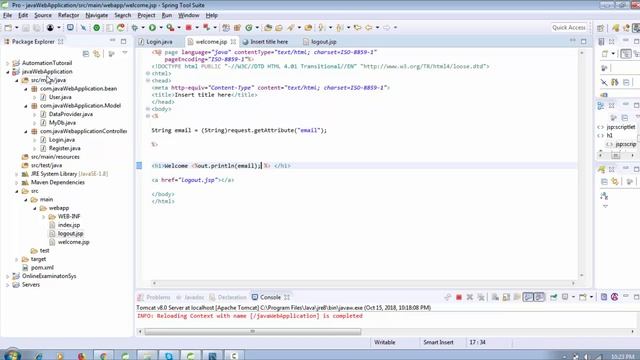Select pom.xml in Package Explorer
This screenshot has width=640, height=360.
(x=42, y=268)
